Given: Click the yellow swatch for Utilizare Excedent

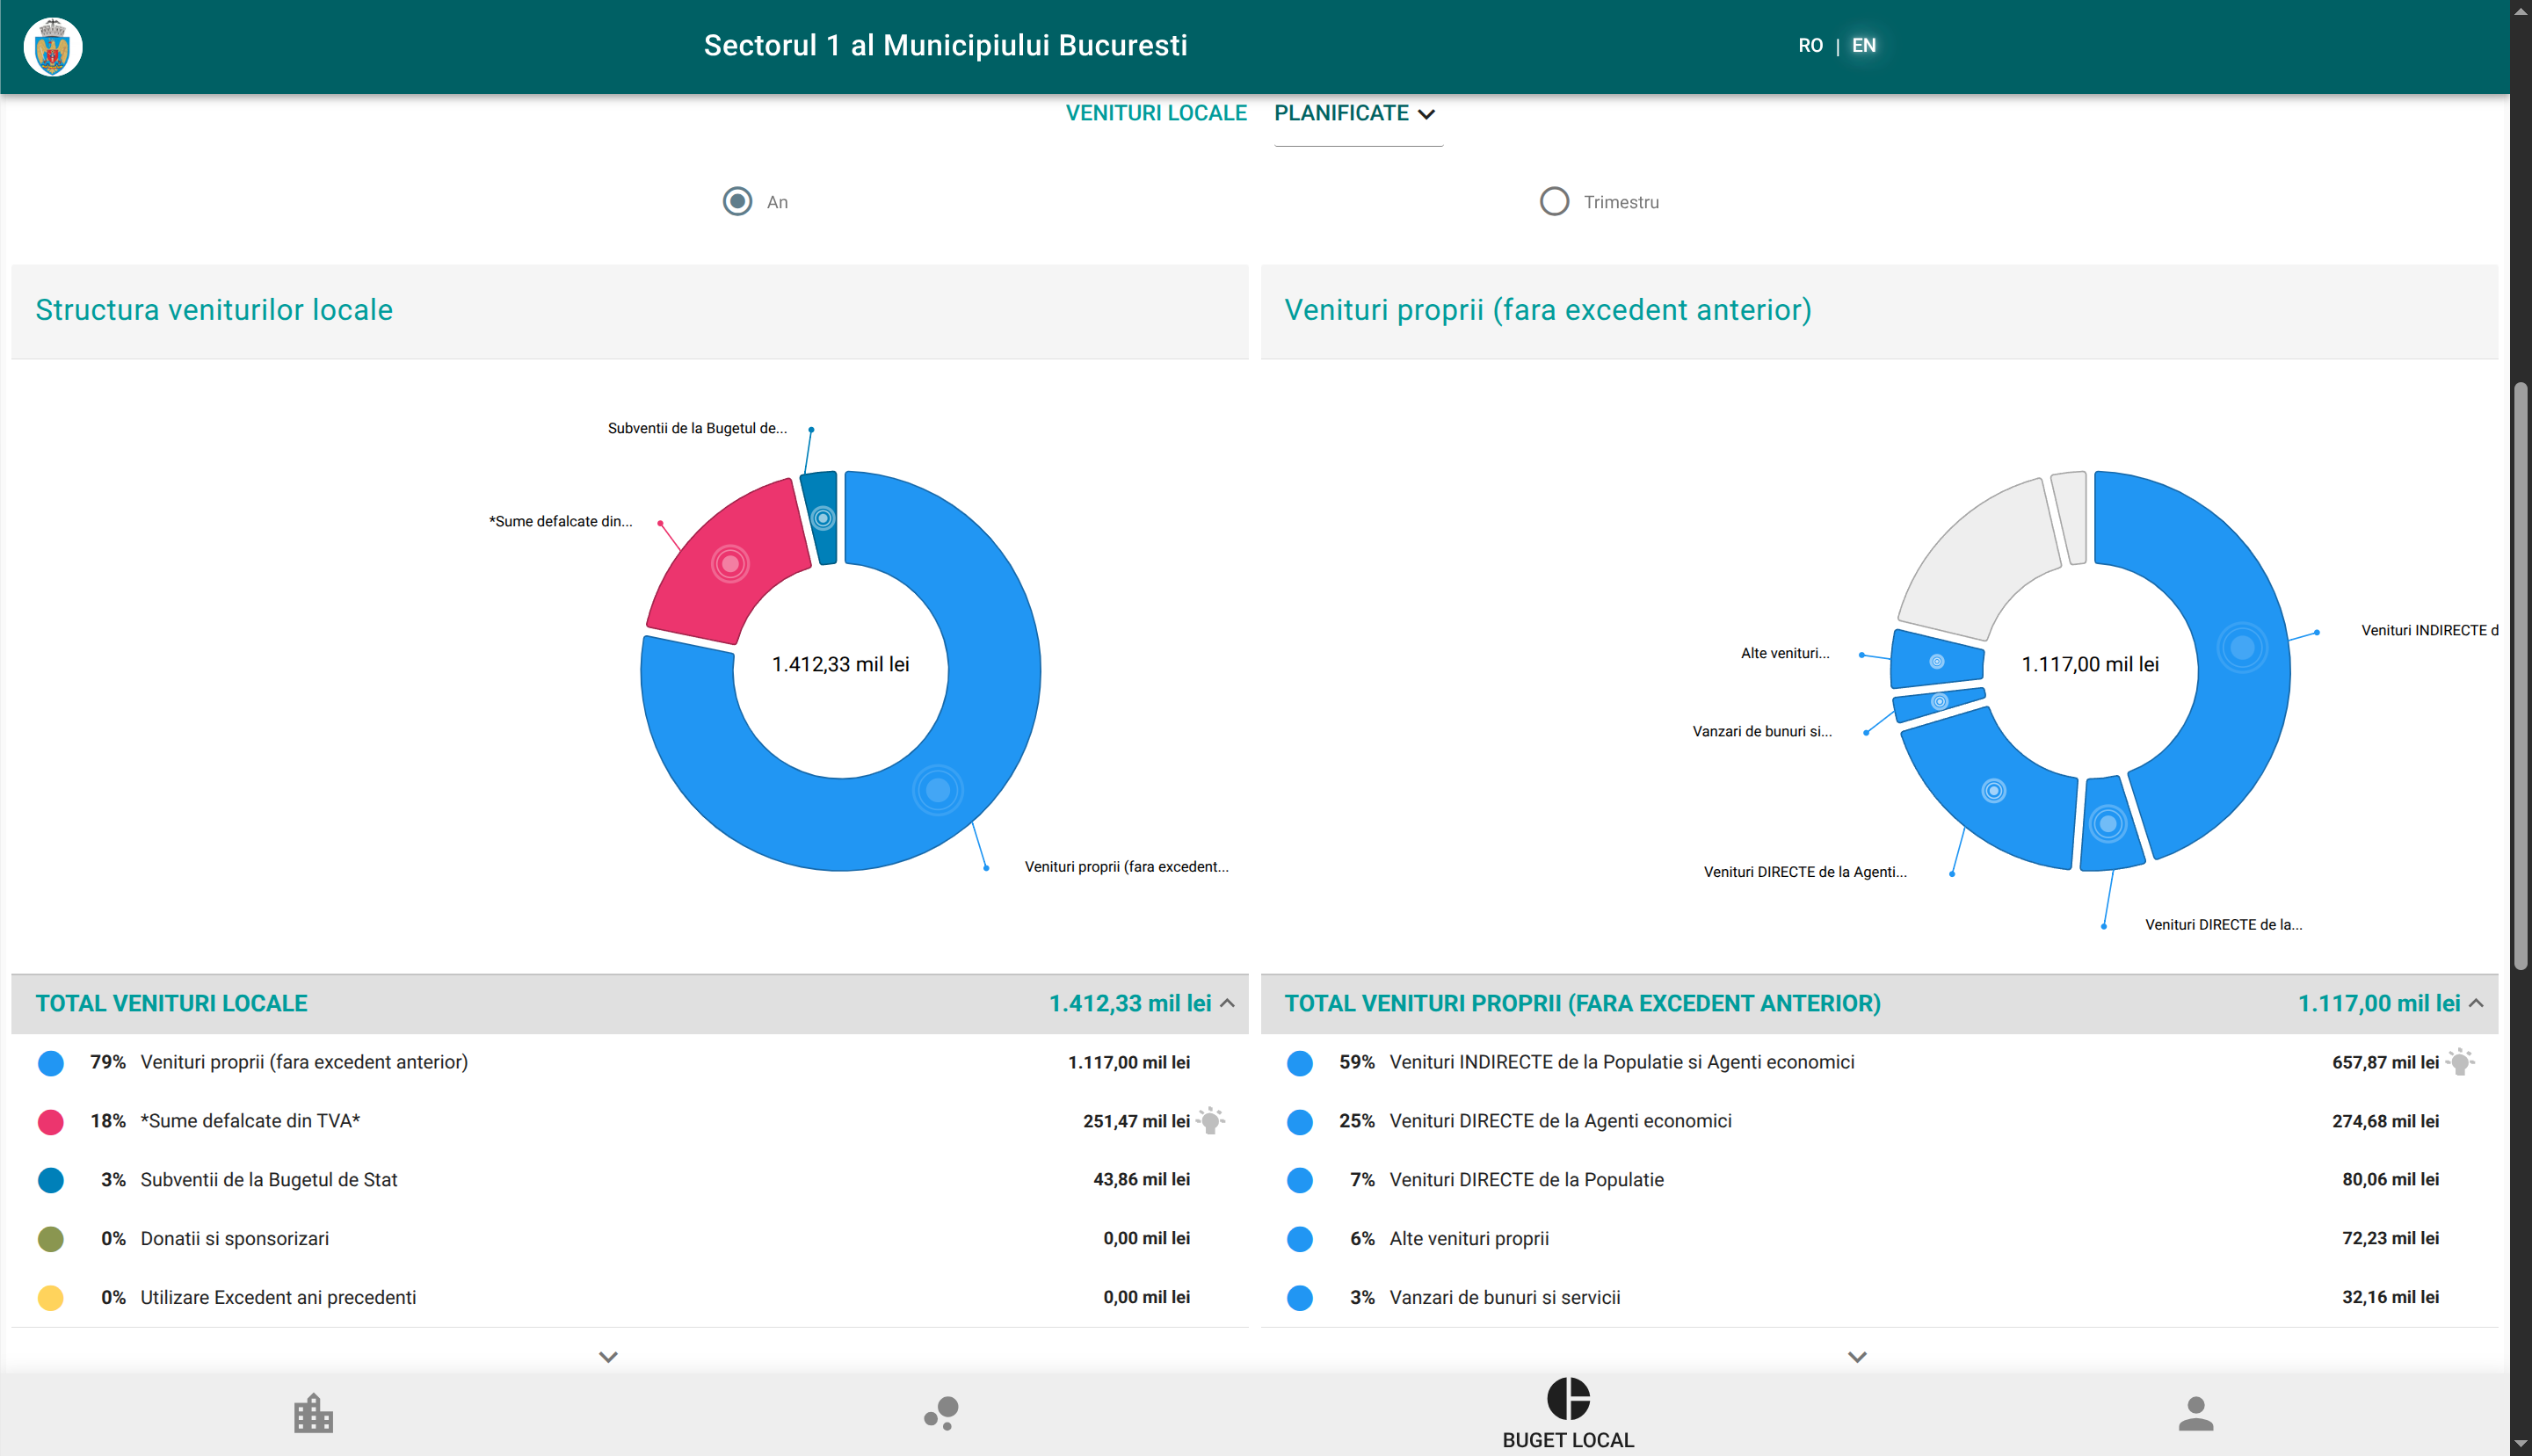Looking at the screenshot, I should 51,1297.
